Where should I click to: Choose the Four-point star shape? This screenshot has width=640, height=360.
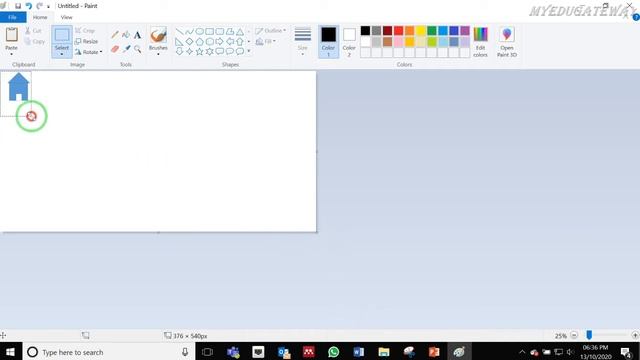189,51
